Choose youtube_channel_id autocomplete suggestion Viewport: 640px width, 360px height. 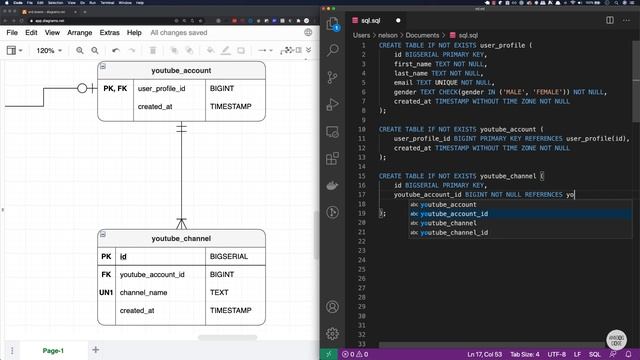point(520,233)
